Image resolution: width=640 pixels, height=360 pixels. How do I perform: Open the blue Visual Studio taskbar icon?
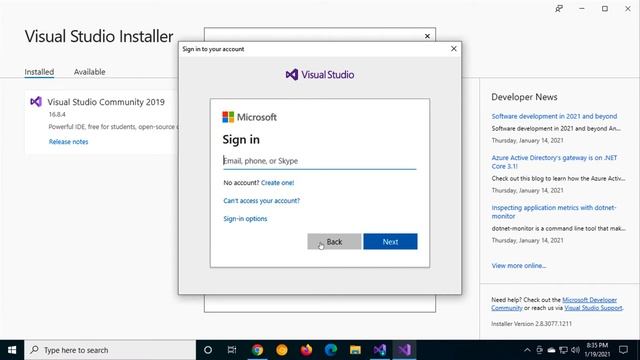tap(380, 350)
